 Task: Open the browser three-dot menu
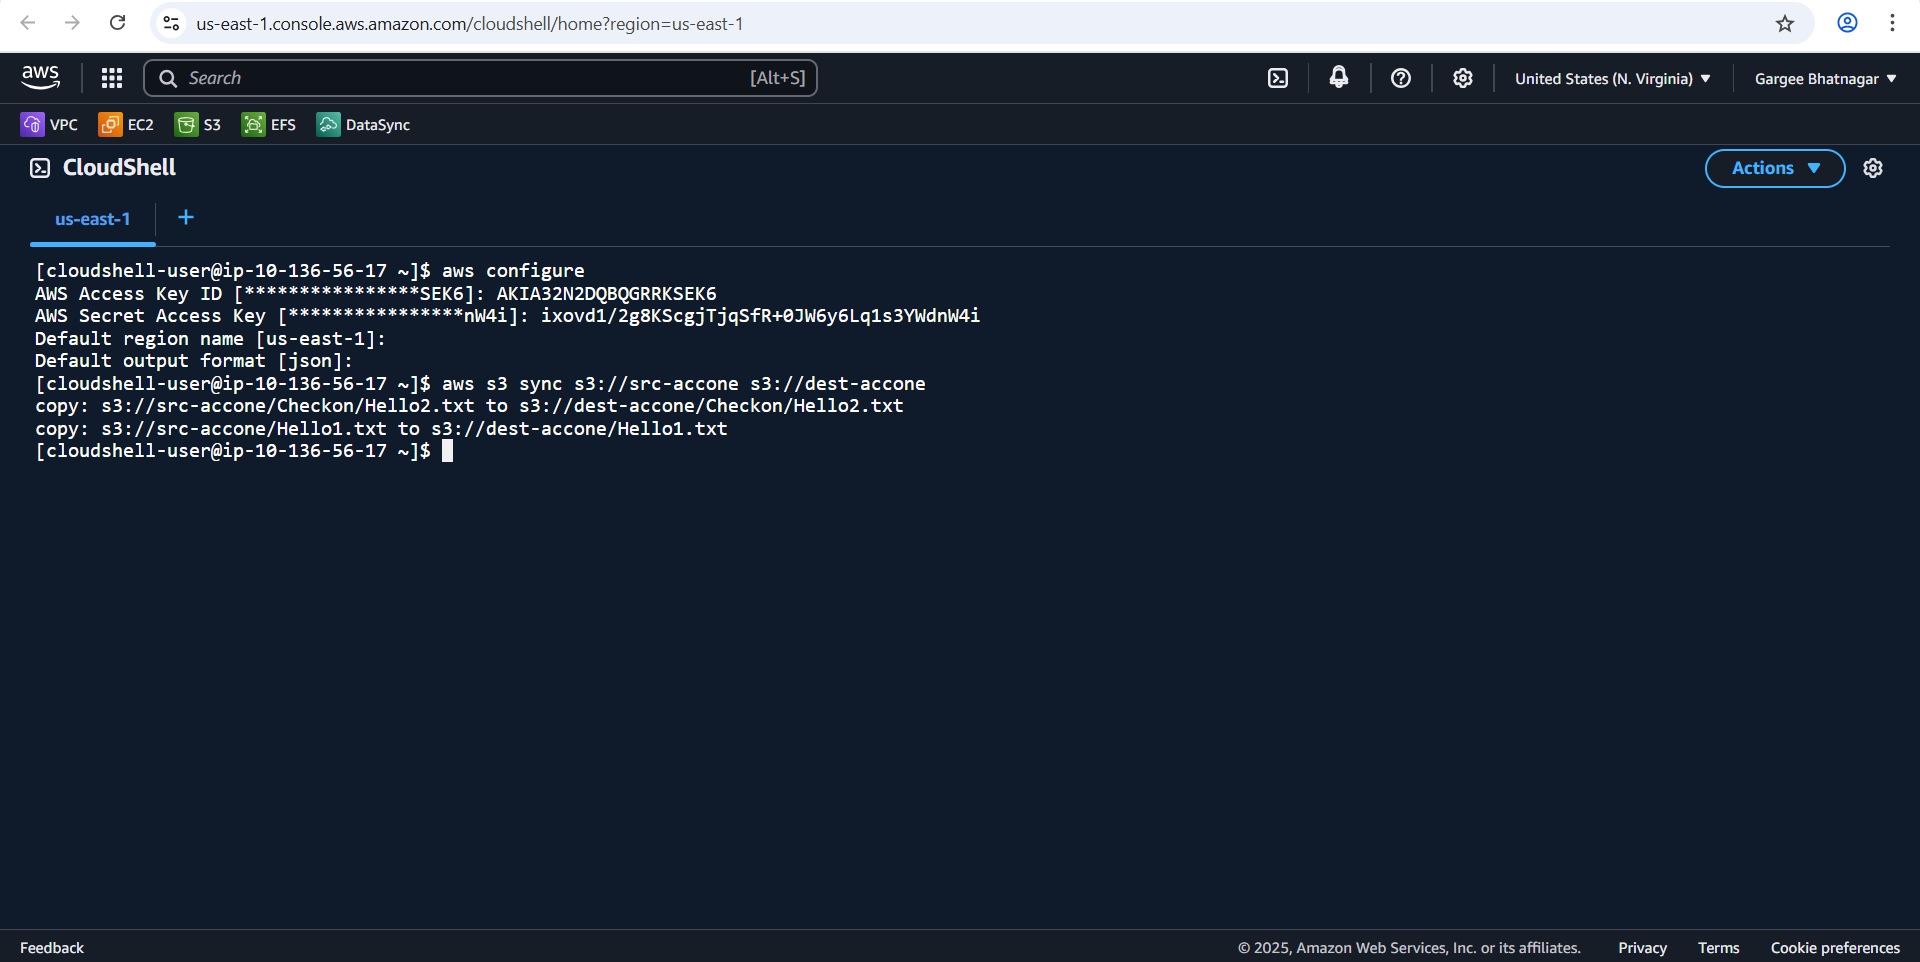point(1892,23)
